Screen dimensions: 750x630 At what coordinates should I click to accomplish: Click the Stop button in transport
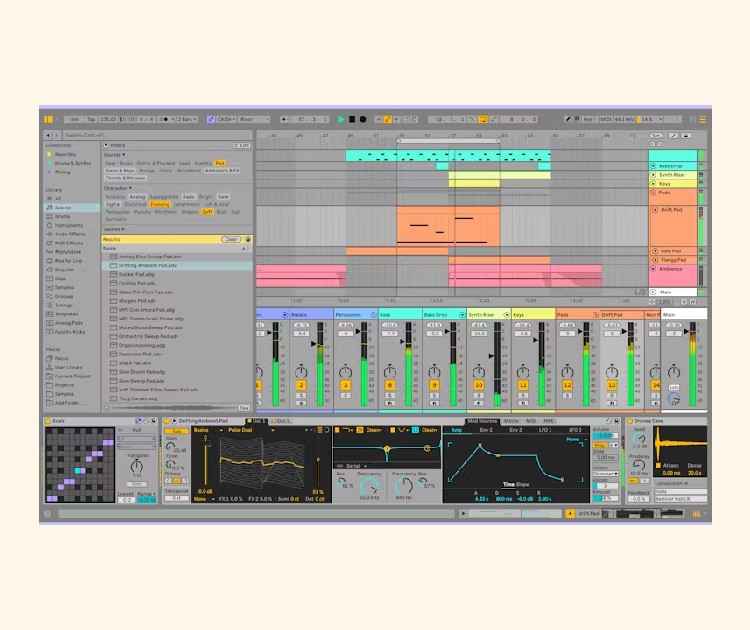pos(352,119)
